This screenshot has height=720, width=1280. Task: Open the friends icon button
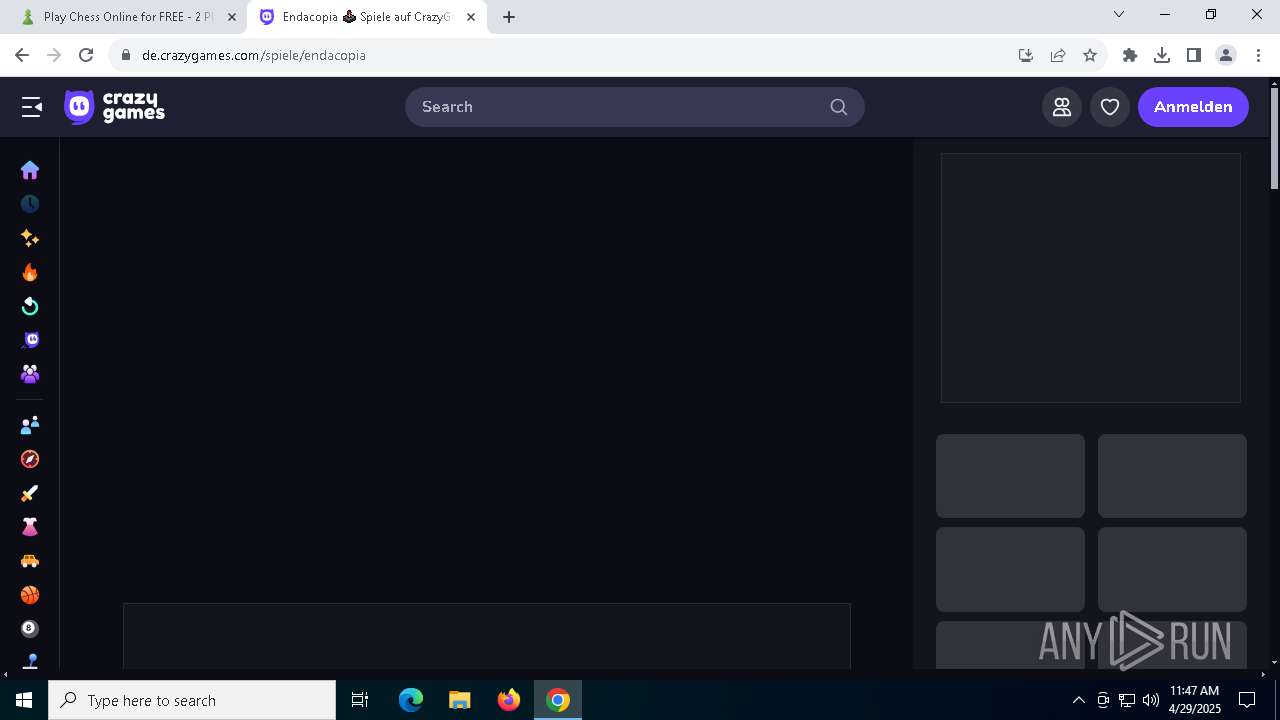[x=1062, y=107]
